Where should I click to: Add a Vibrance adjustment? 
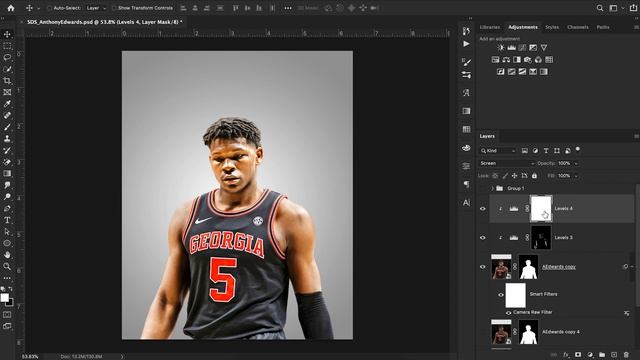pos(544,48)
